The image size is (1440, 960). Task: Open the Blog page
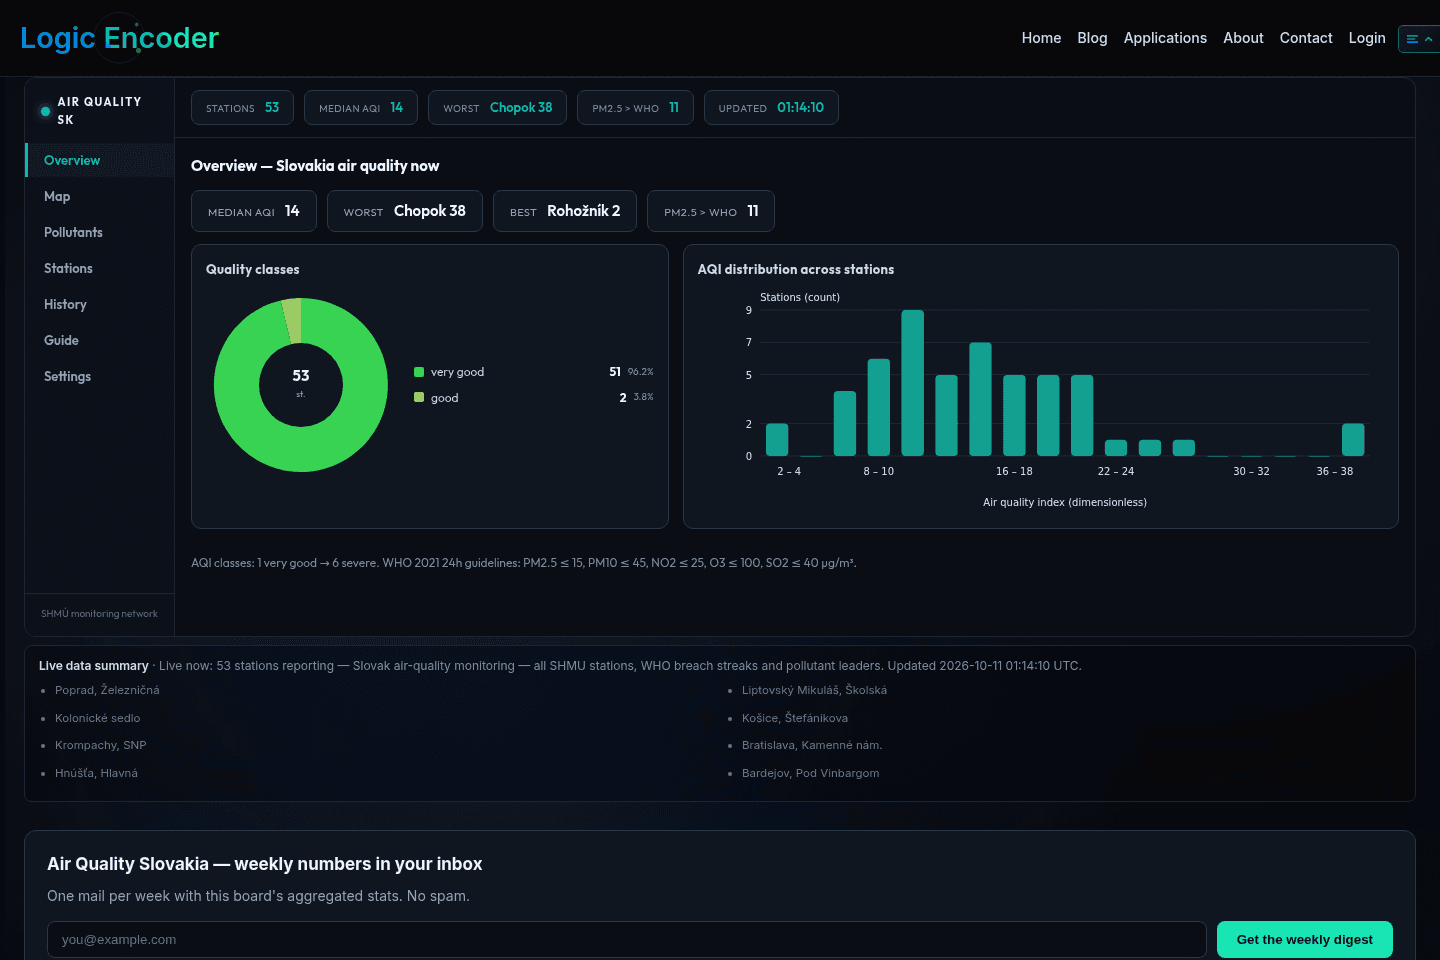pos(1092,38)
